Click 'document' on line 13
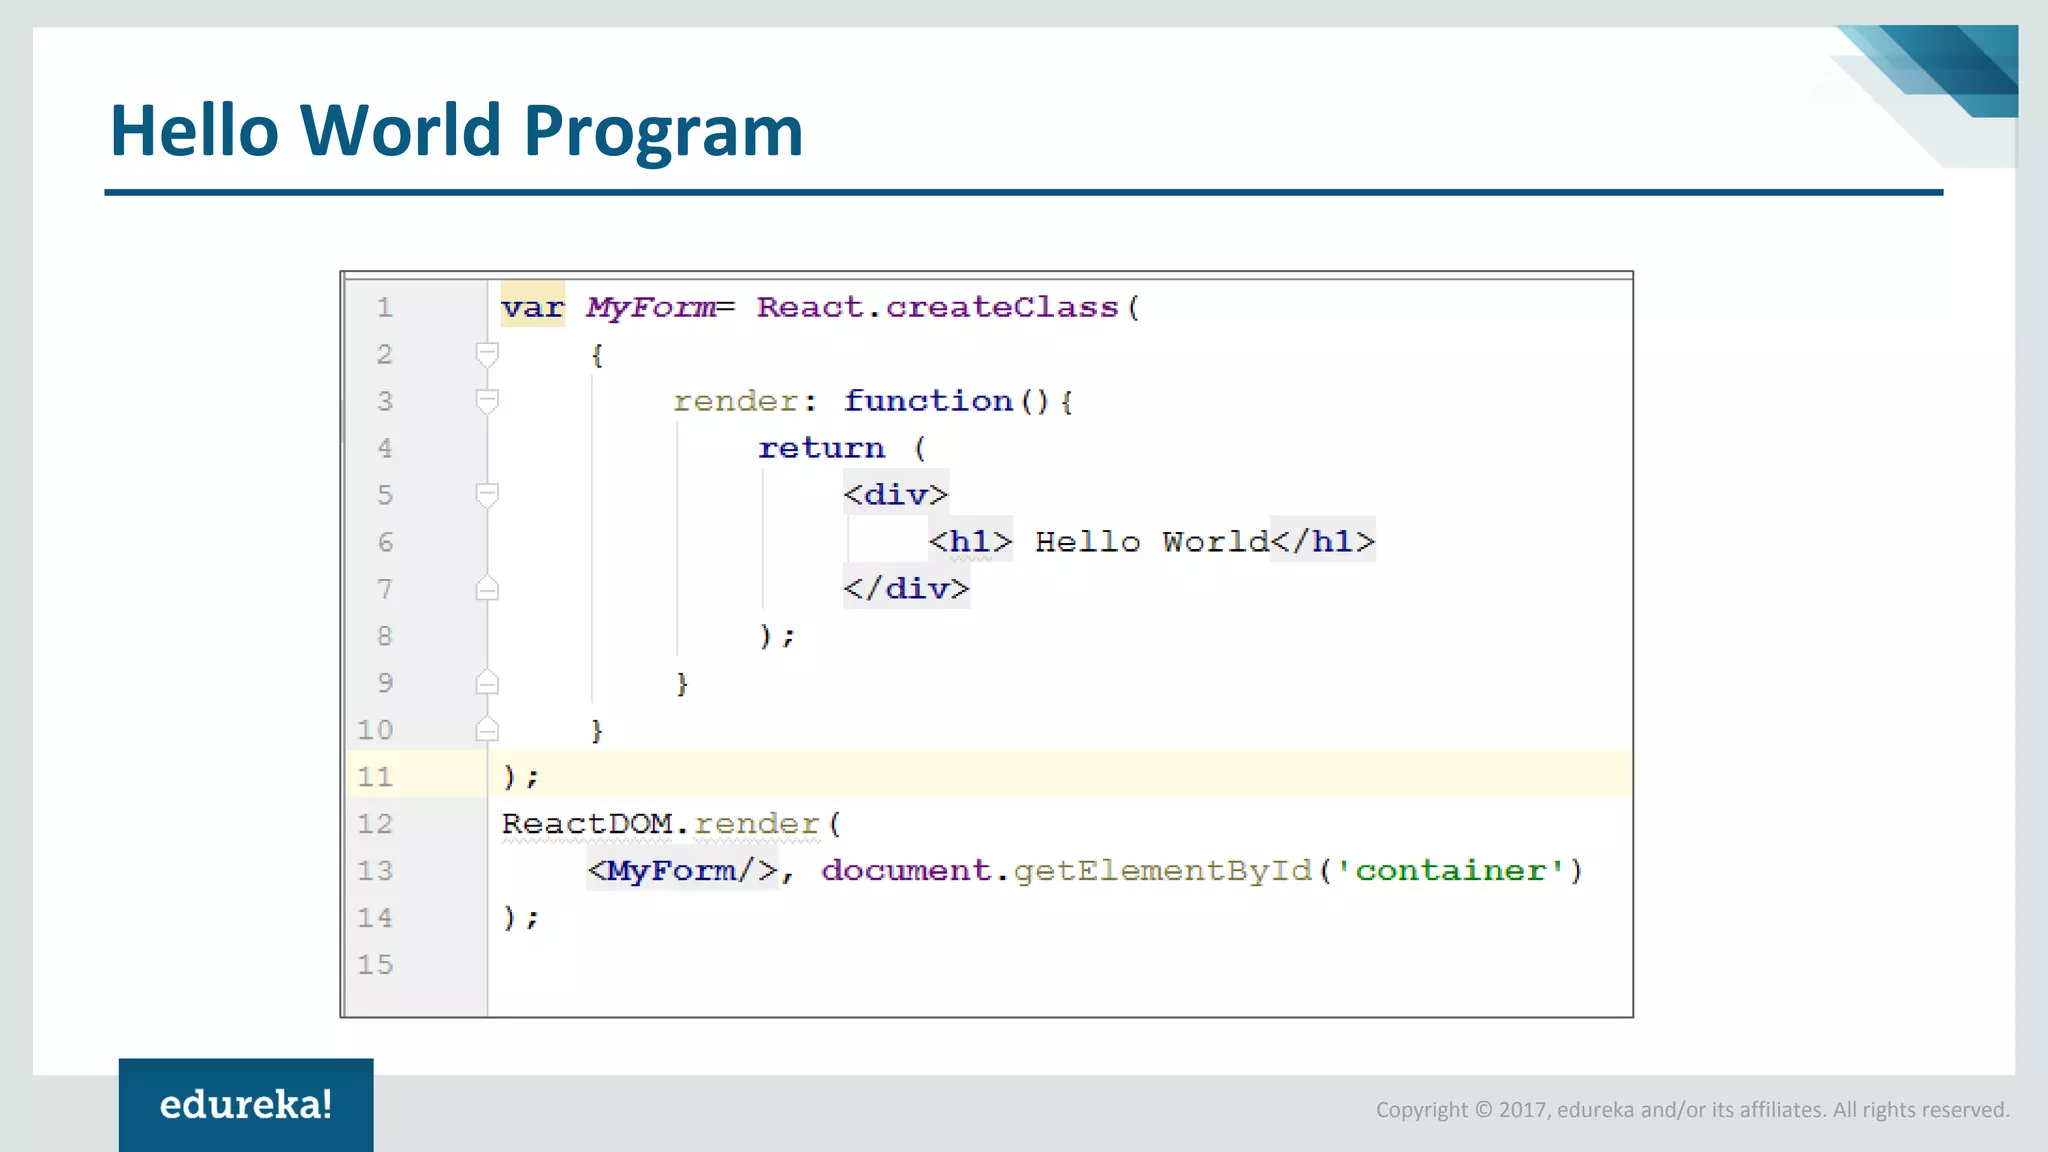The height and width of the screenshot is (1152, 2048). coord(906,870)
